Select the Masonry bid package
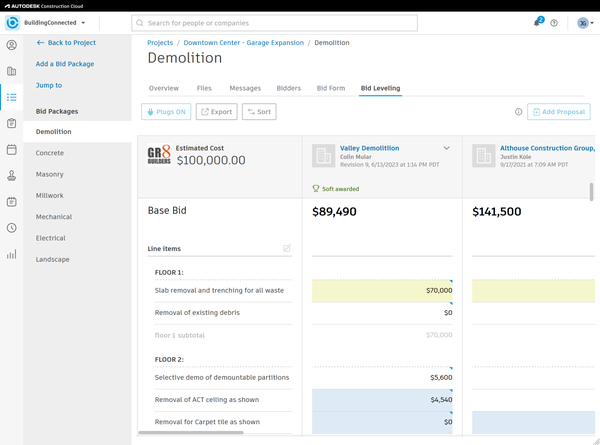 pos(77,174)
